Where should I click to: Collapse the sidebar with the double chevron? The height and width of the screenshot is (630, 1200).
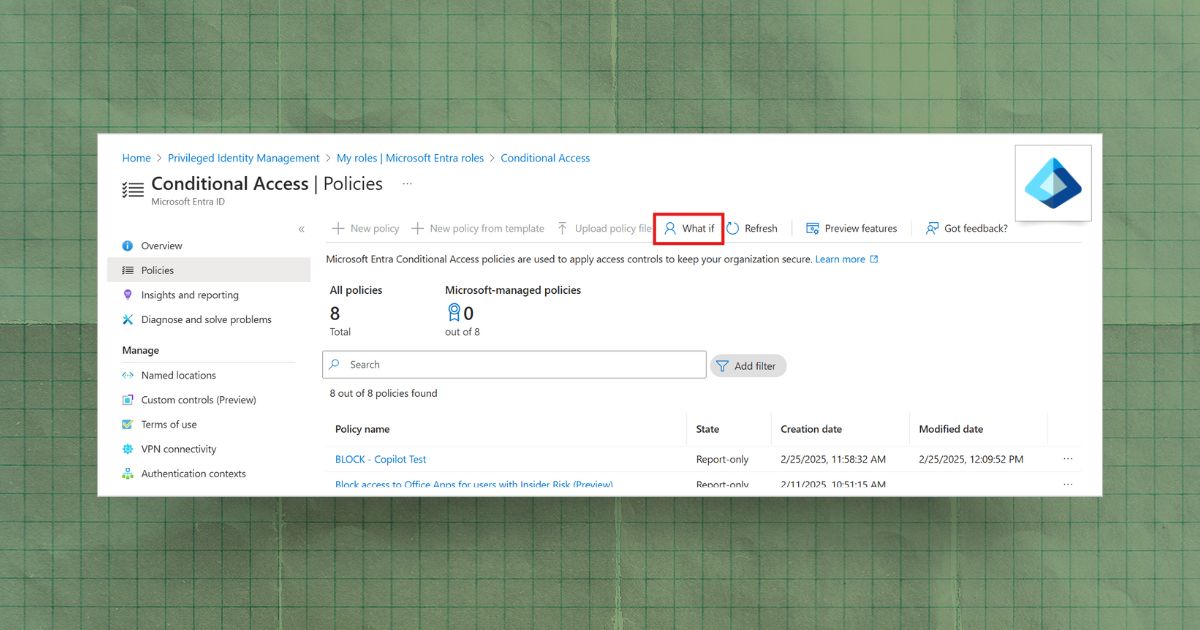coord(301,229)
